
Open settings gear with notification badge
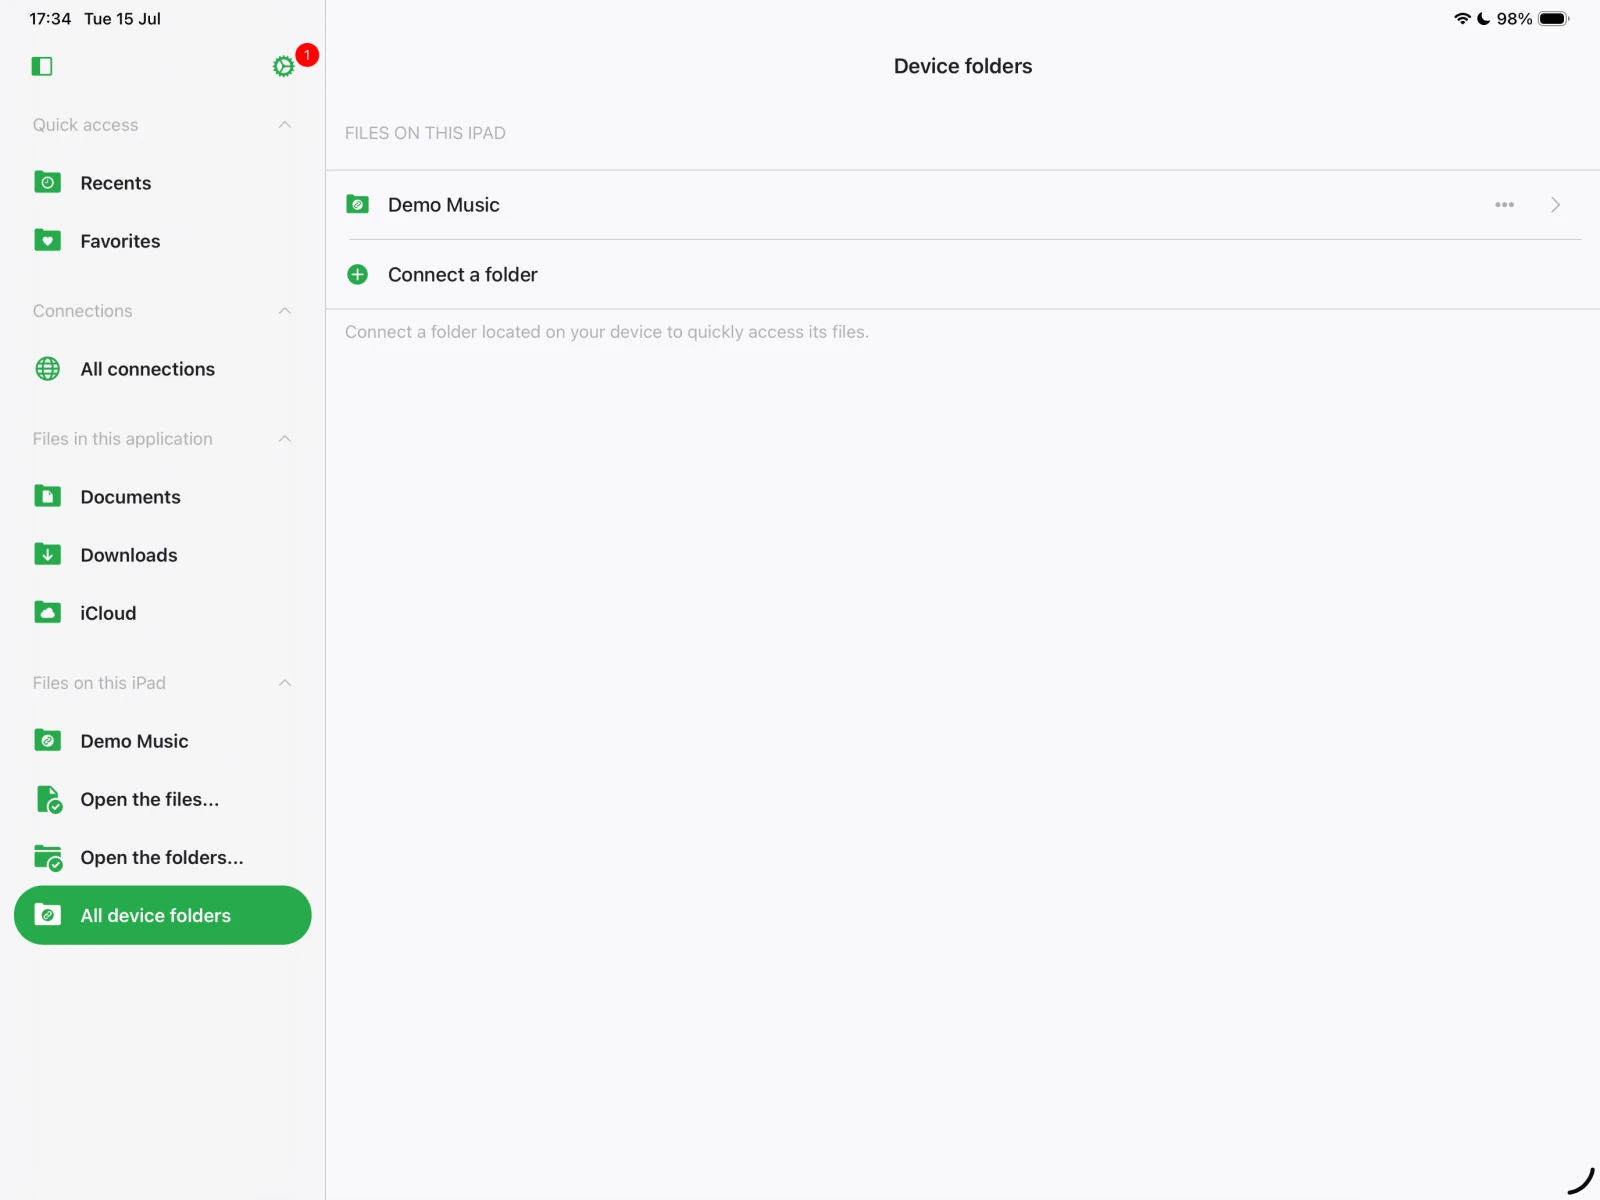(284, 66)
